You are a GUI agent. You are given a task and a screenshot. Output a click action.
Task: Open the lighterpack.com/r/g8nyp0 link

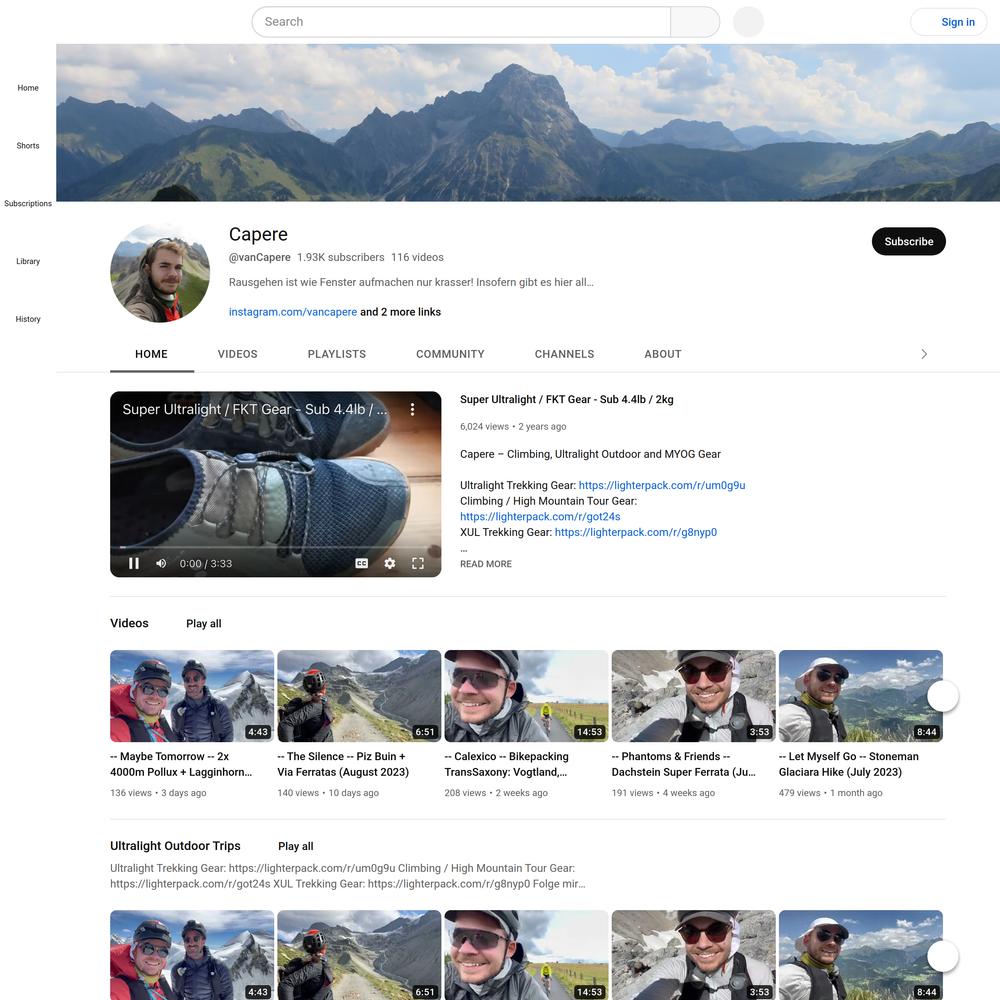[636, 532]
